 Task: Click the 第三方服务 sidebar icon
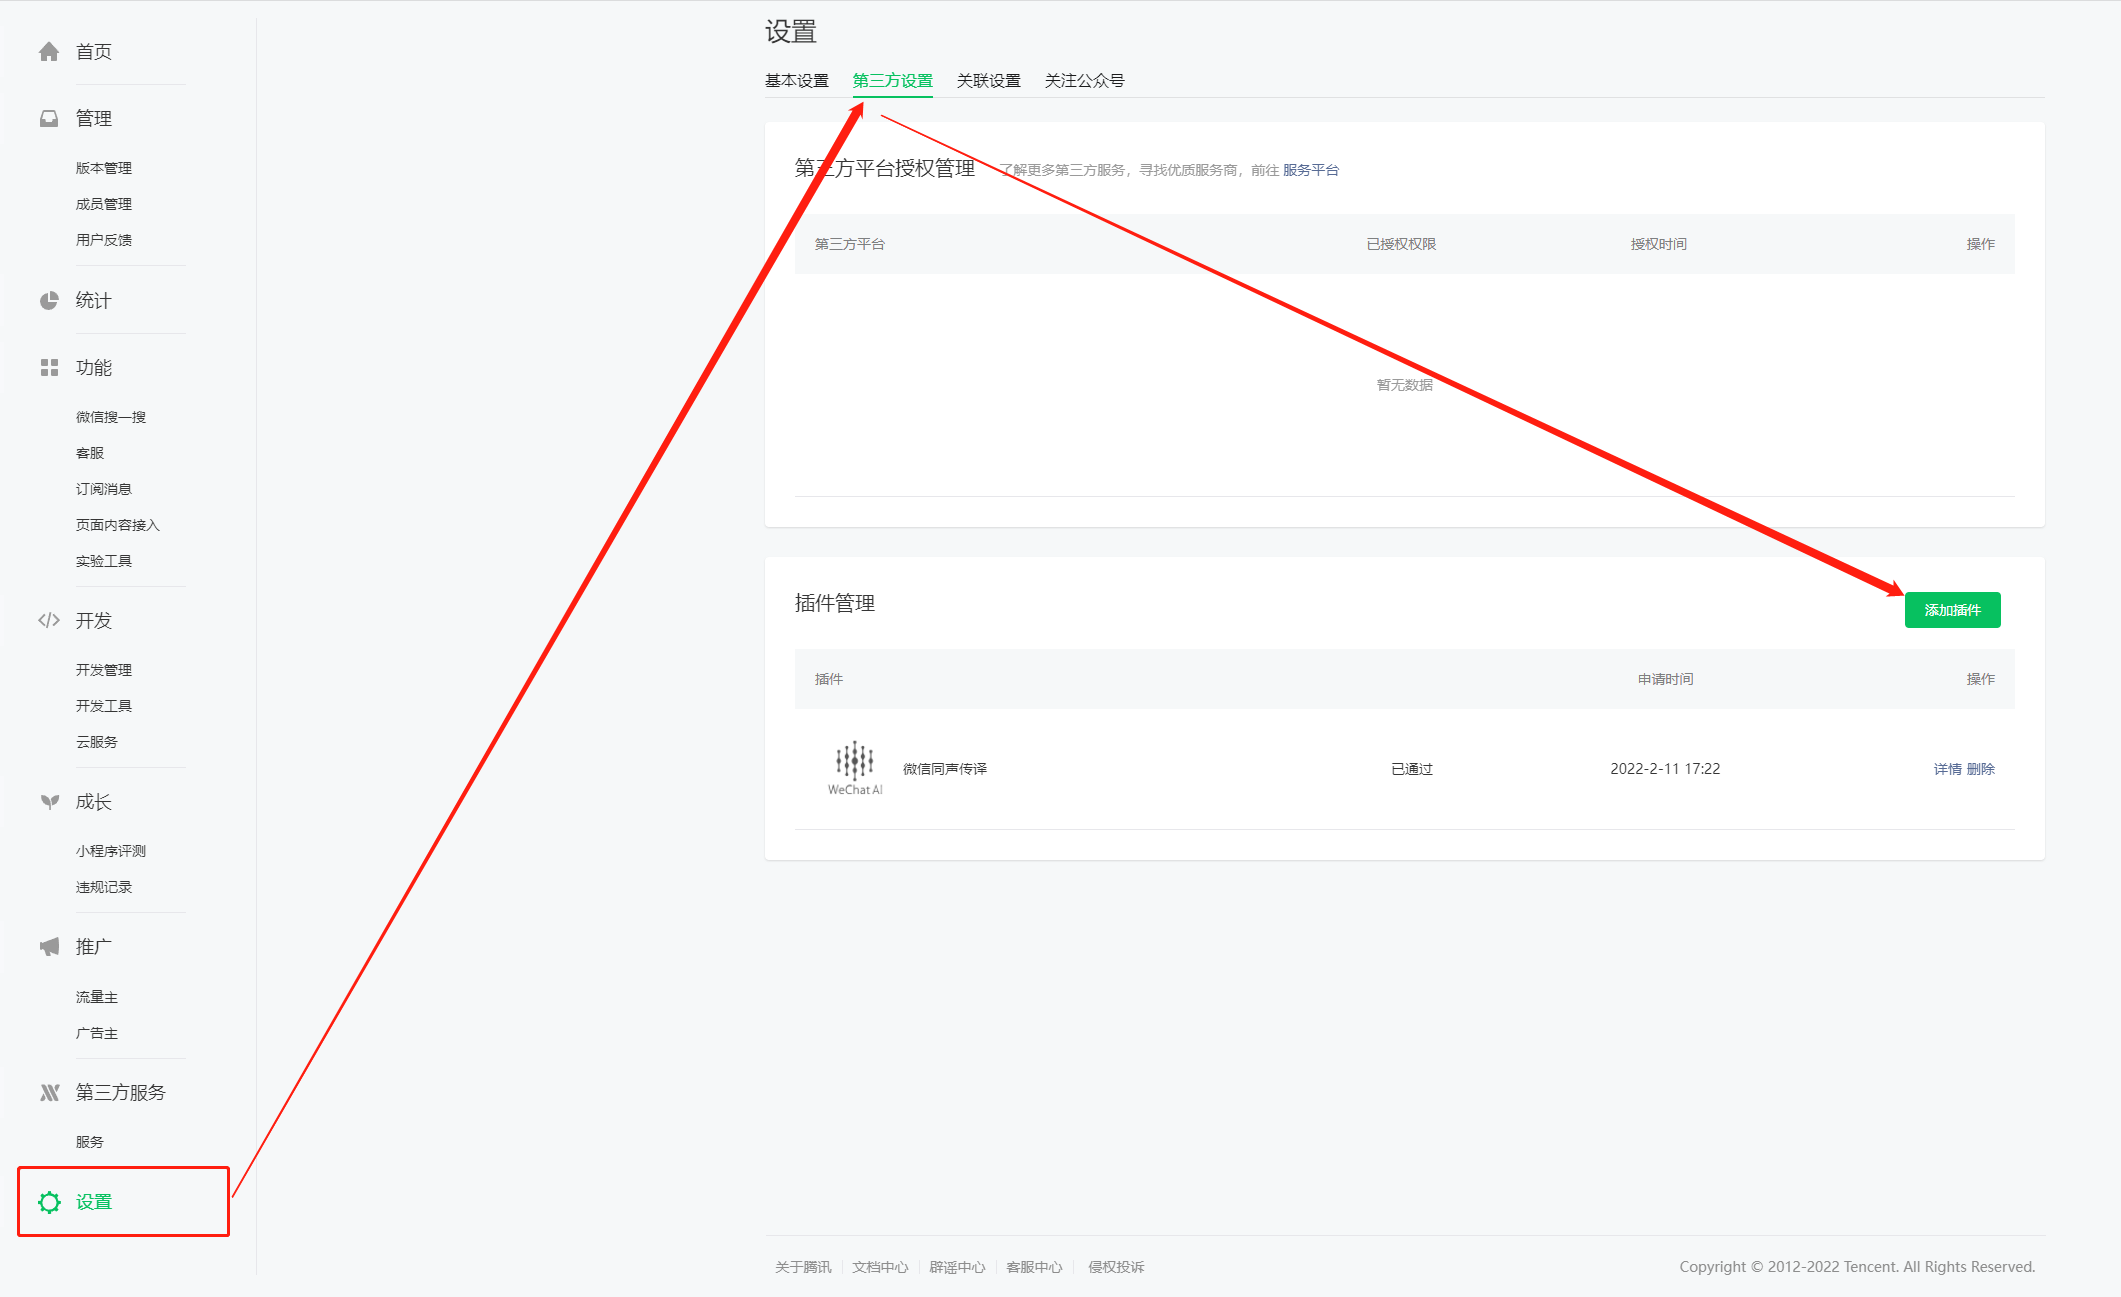tap(48, 1092)
